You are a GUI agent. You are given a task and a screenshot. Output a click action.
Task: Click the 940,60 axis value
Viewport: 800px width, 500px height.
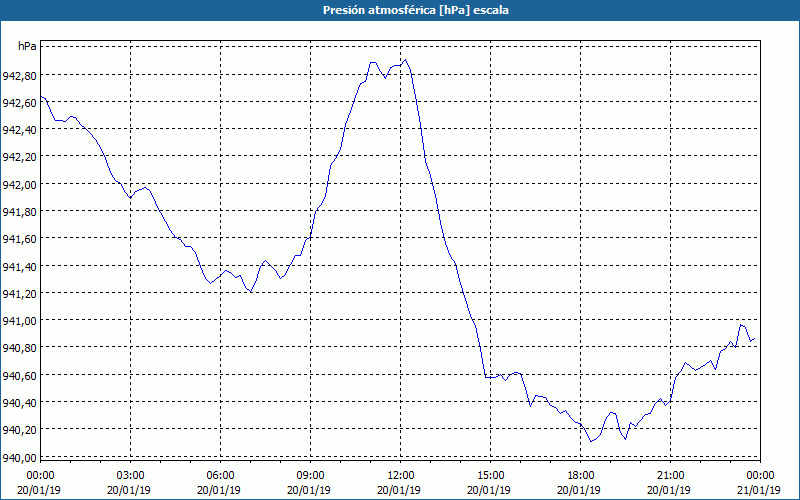click(19, 376)
